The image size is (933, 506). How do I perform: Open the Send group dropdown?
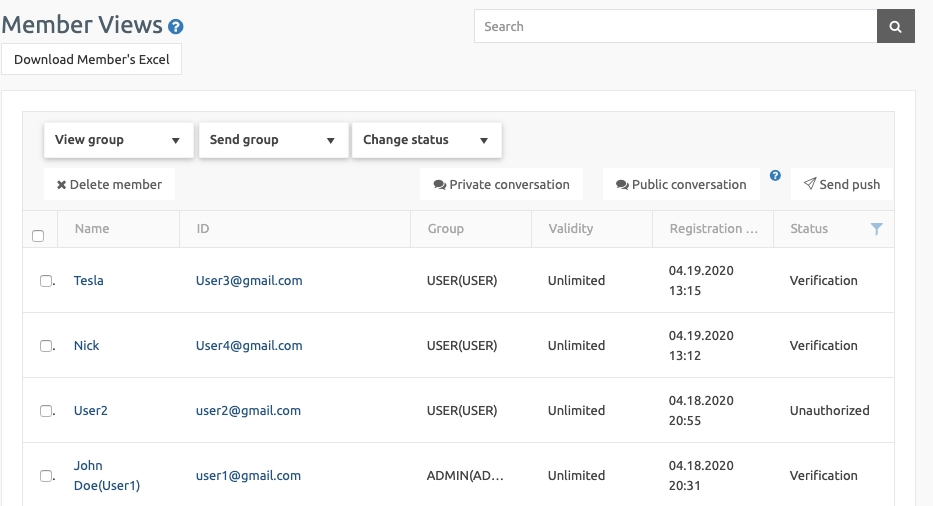273,140
